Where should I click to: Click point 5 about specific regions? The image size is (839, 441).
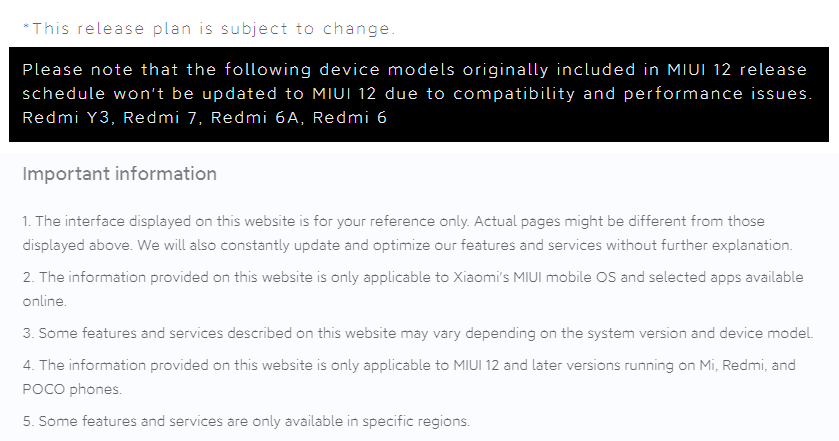click(x=246, y=421)
